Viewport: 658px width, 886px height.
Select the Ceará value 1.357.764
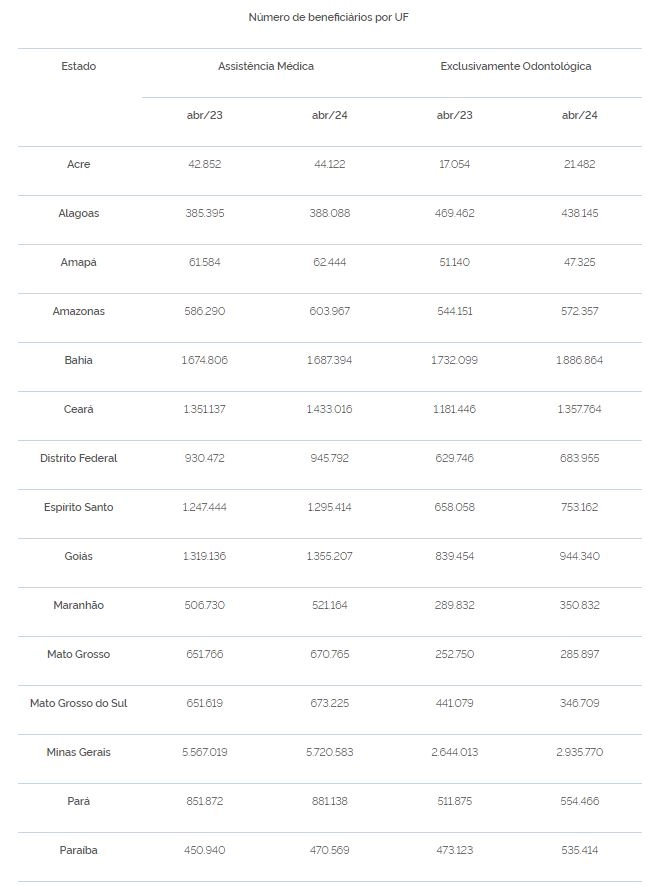coord(579,409)
